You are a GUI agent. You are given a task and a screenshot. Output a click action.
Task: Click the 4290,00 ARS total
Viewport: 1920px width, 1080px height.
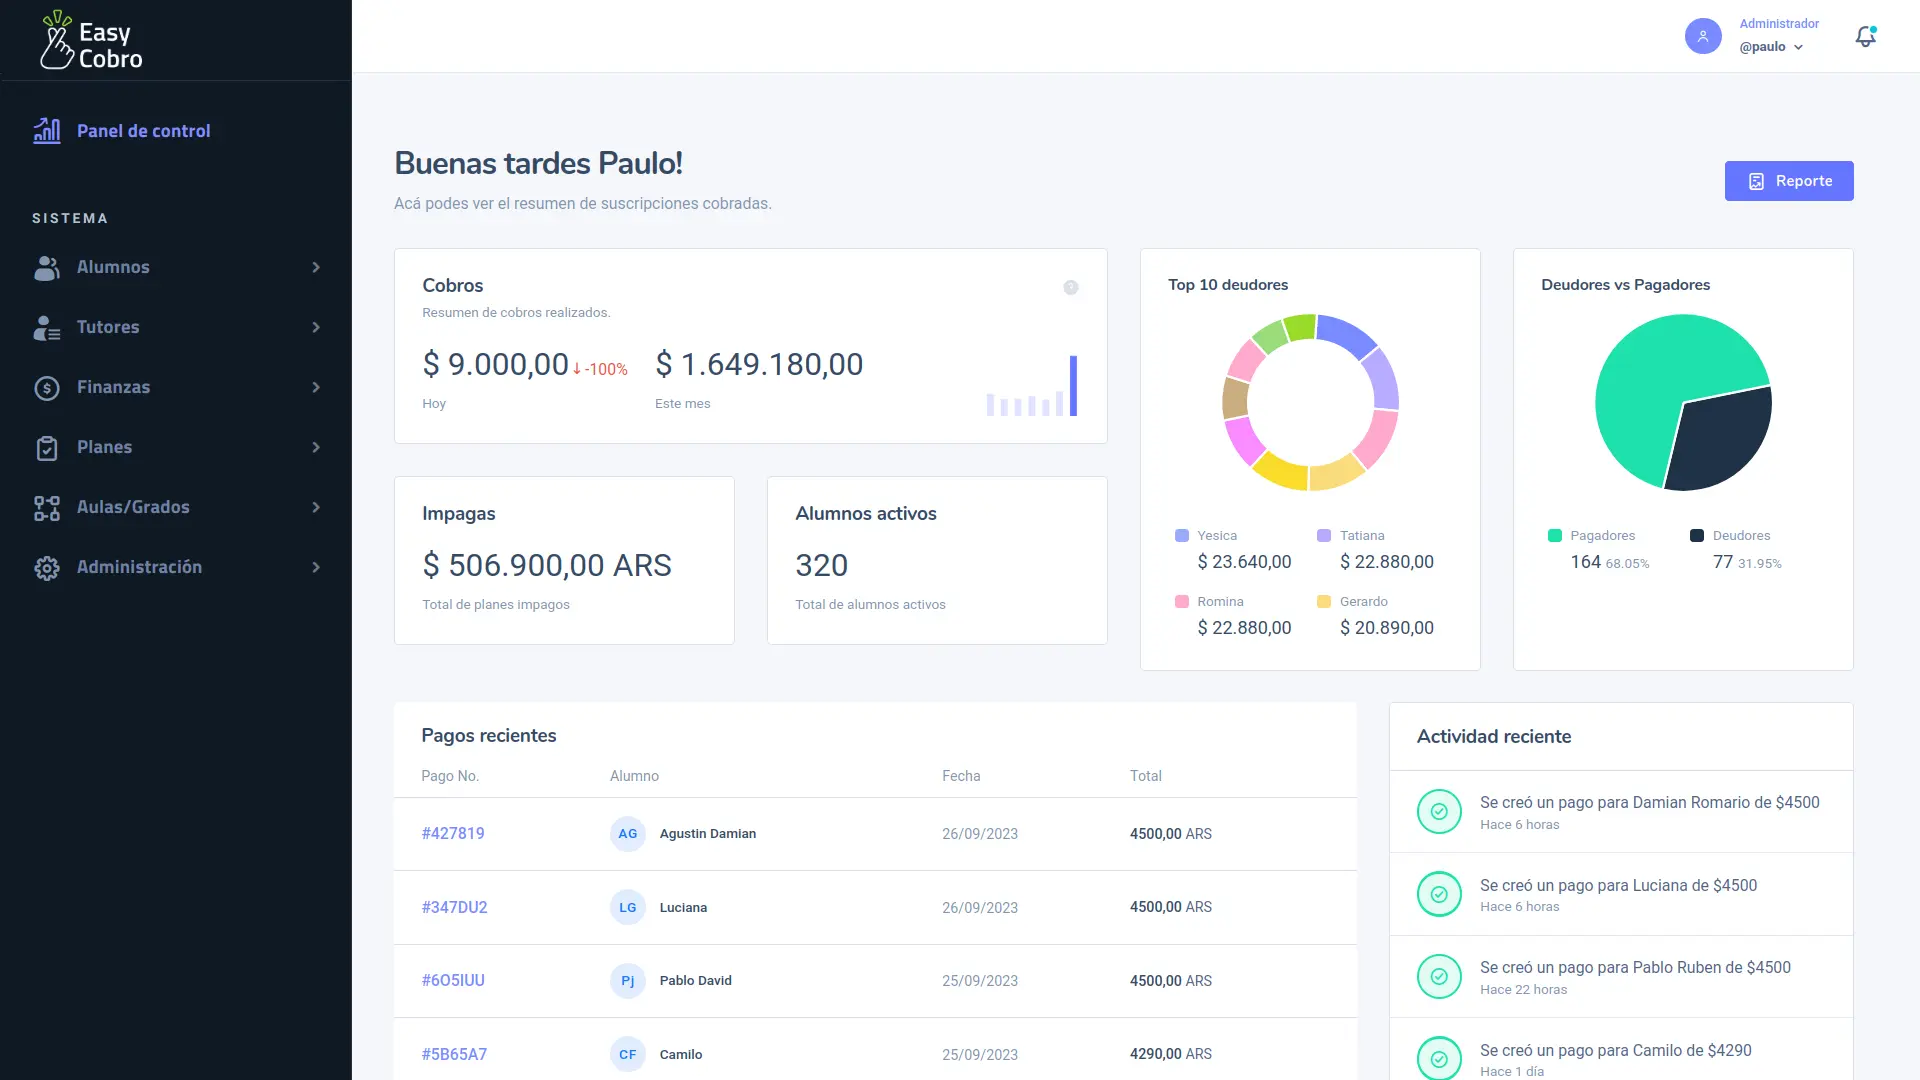click(1171, 1055)
